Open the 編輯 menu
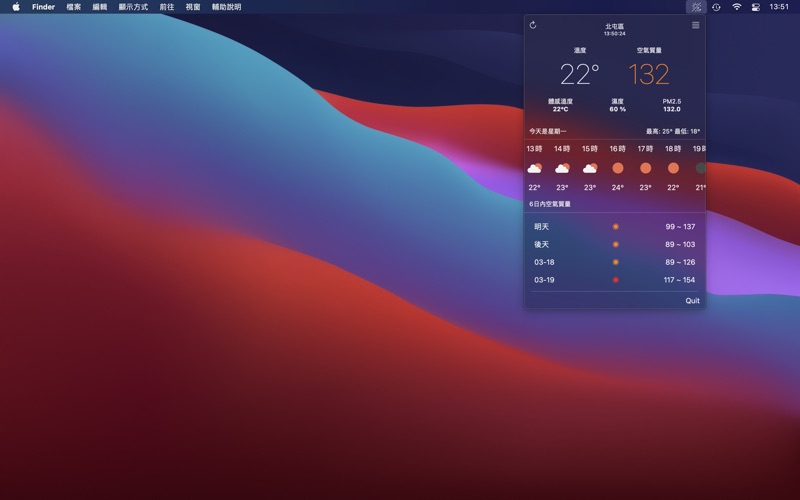This screenshot has width=800, height=500. [99, 7]
